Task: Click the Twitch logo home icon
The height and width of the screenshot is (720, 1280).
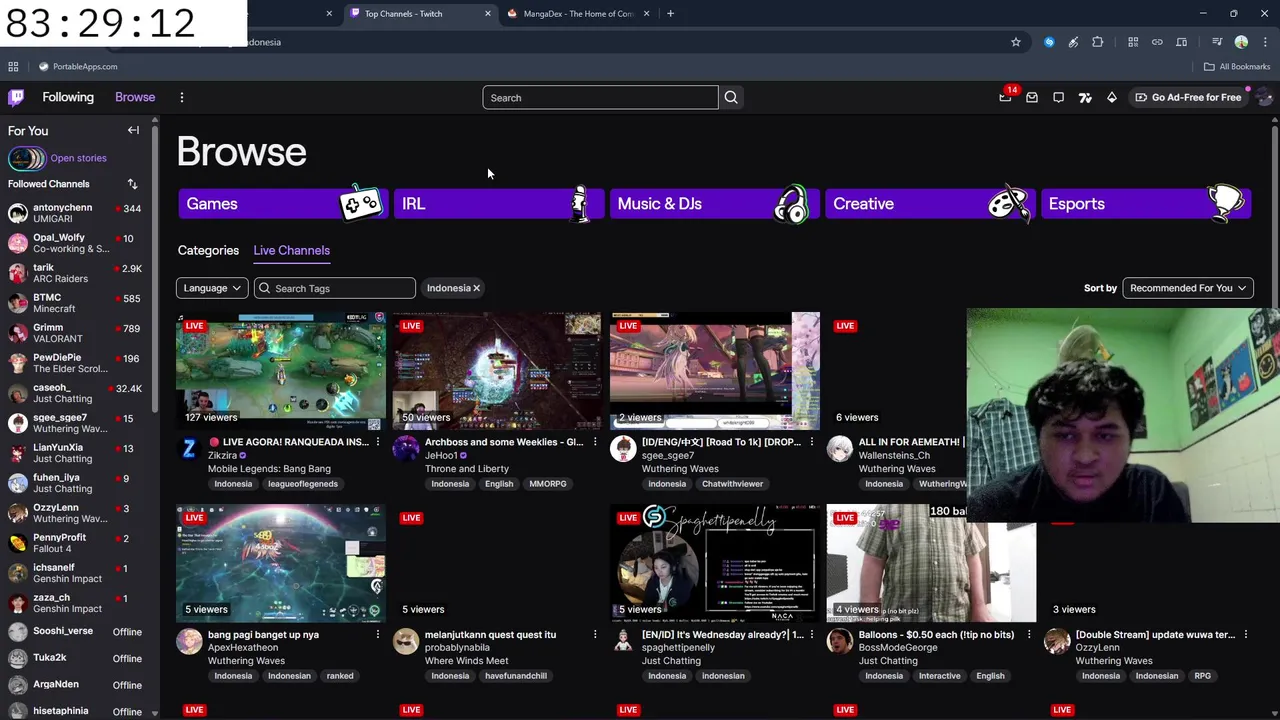Action: pos(16,97)
